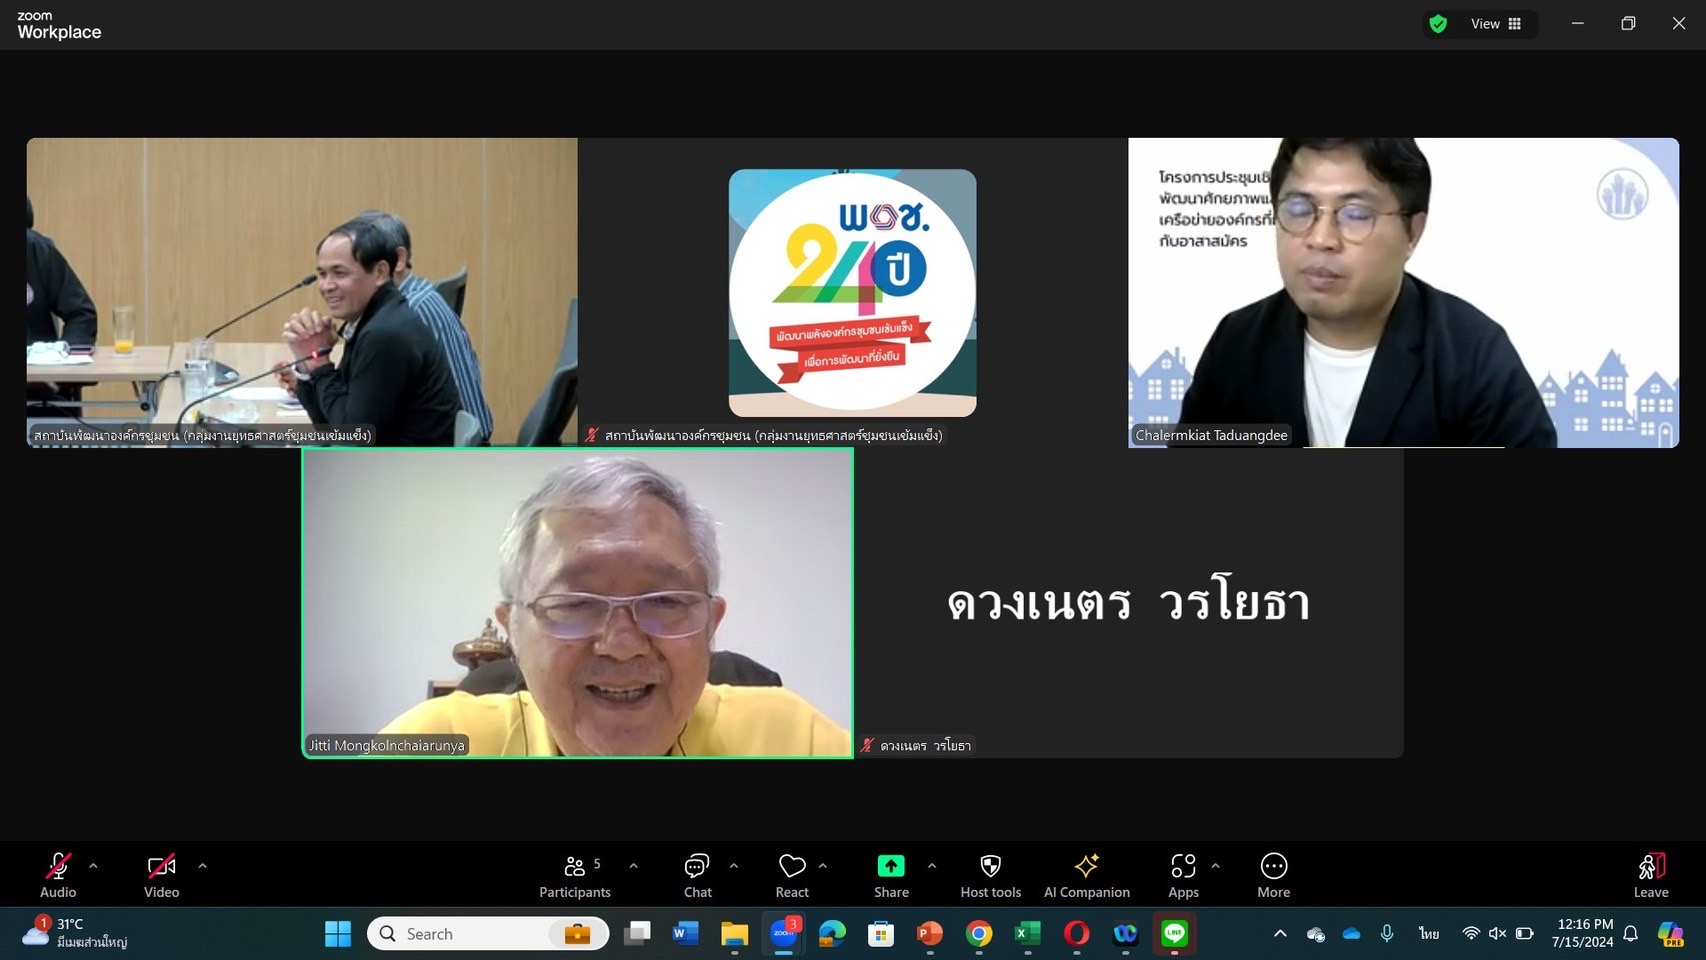Toggle system volume mute icon in tray
The height and width of the screenshot is (960, 1706).
coord(1497,933)
